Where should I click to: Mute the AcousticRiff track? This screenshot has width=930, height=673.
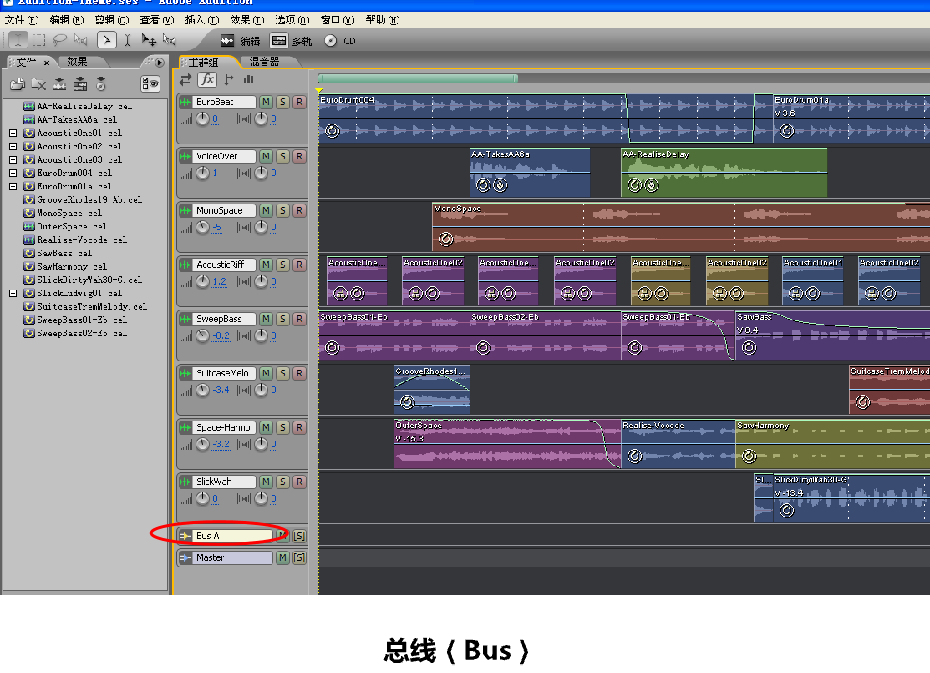click(266, 265)
